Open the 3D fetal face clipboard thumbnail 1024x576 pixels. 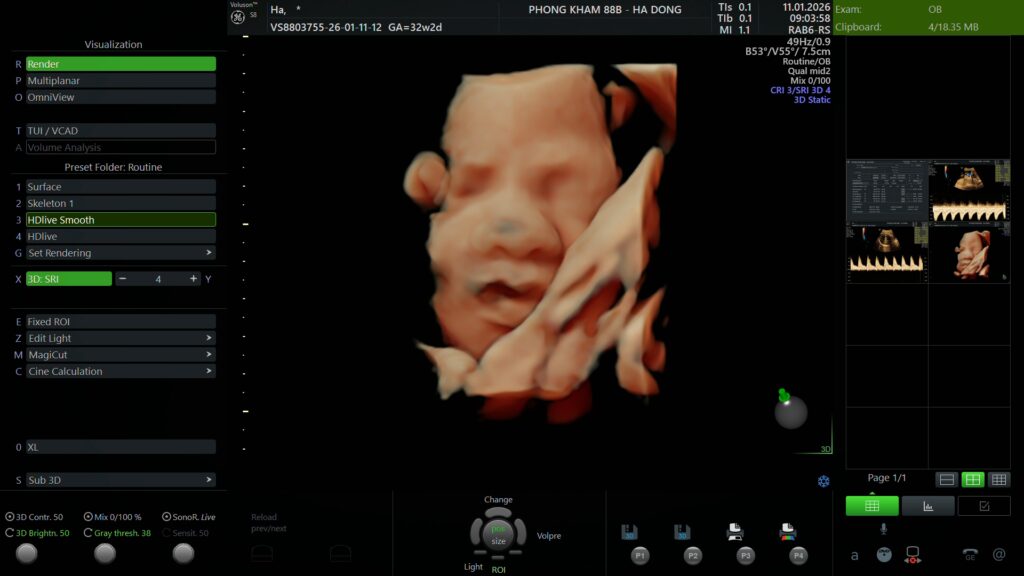point(969,252)
